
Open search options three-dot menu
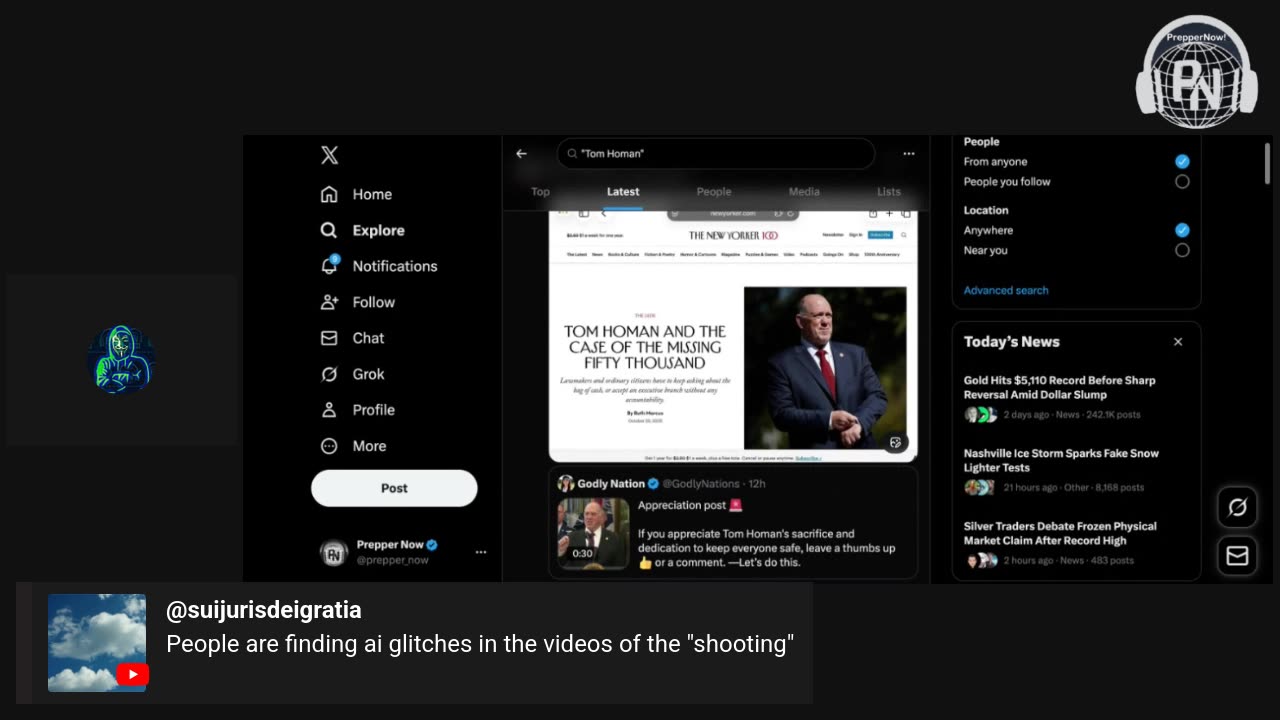point(908,153)
